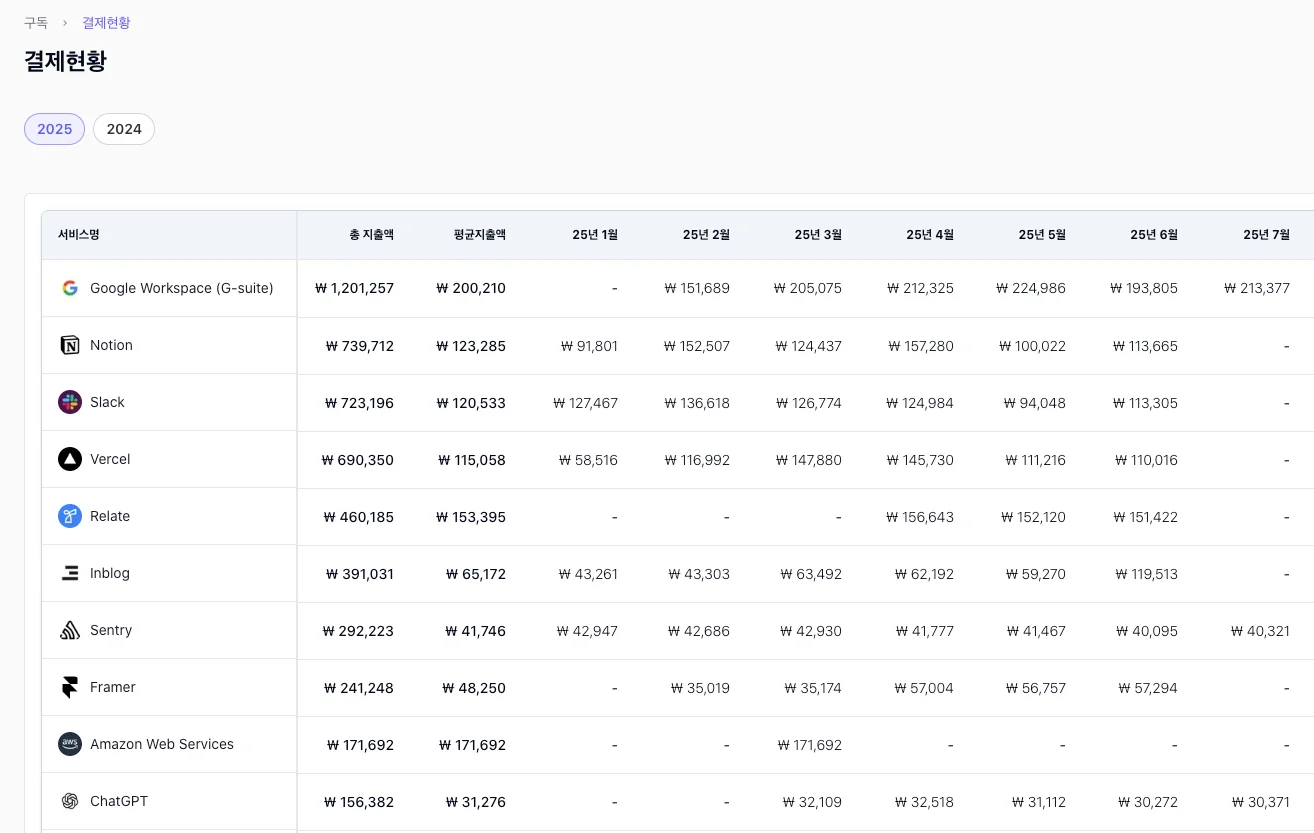Switch to the 2024 year tab

pos(124,129)
